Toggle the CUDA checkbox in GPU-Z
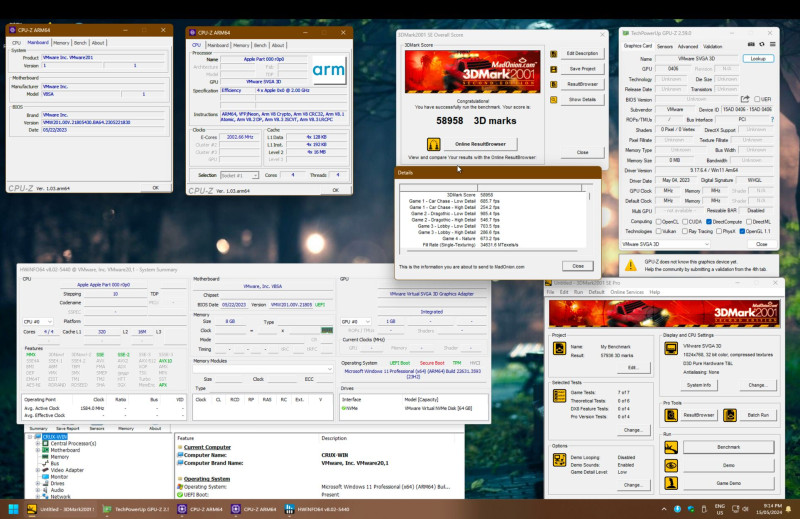The height and width of the screenshot is (519, 800). [x=685, y=221]
